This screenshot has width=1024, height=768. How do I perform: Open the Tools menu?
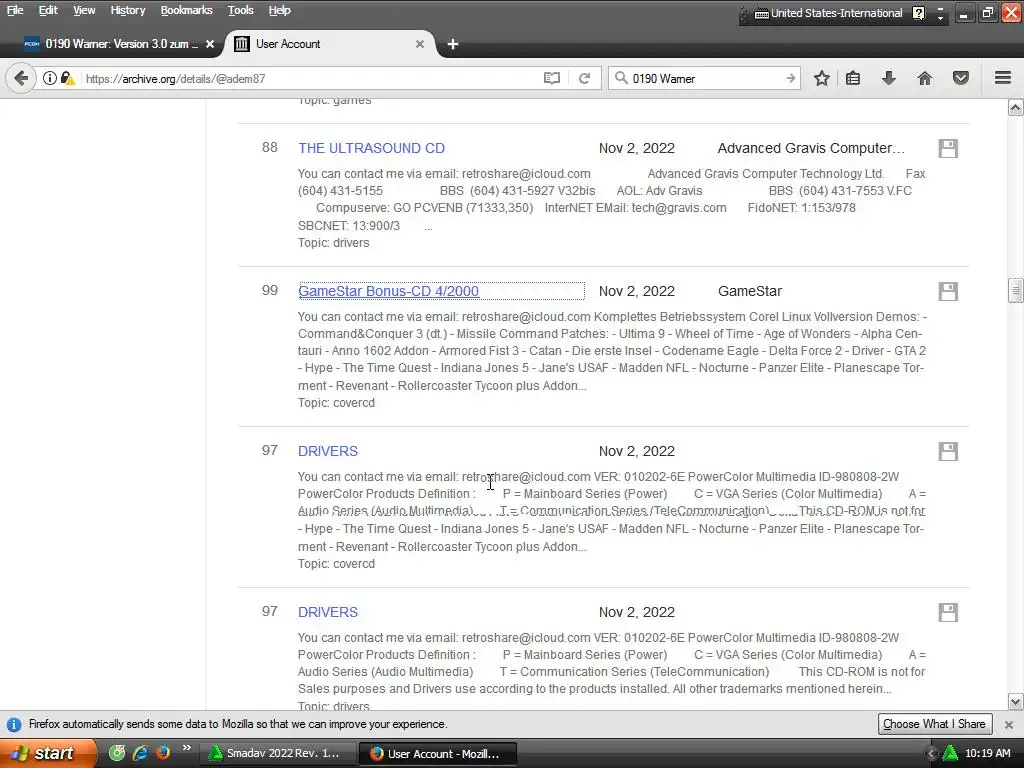[x=240, y=10]
